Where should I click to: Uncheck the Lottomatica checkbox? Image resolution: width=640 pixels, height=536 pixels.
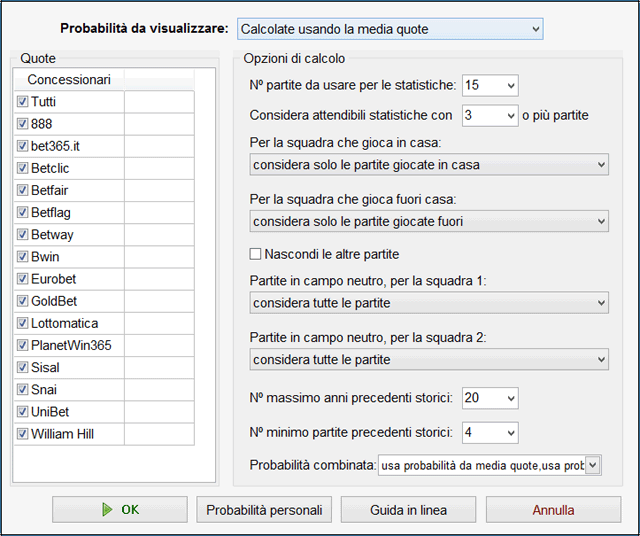tap(22, 323)
